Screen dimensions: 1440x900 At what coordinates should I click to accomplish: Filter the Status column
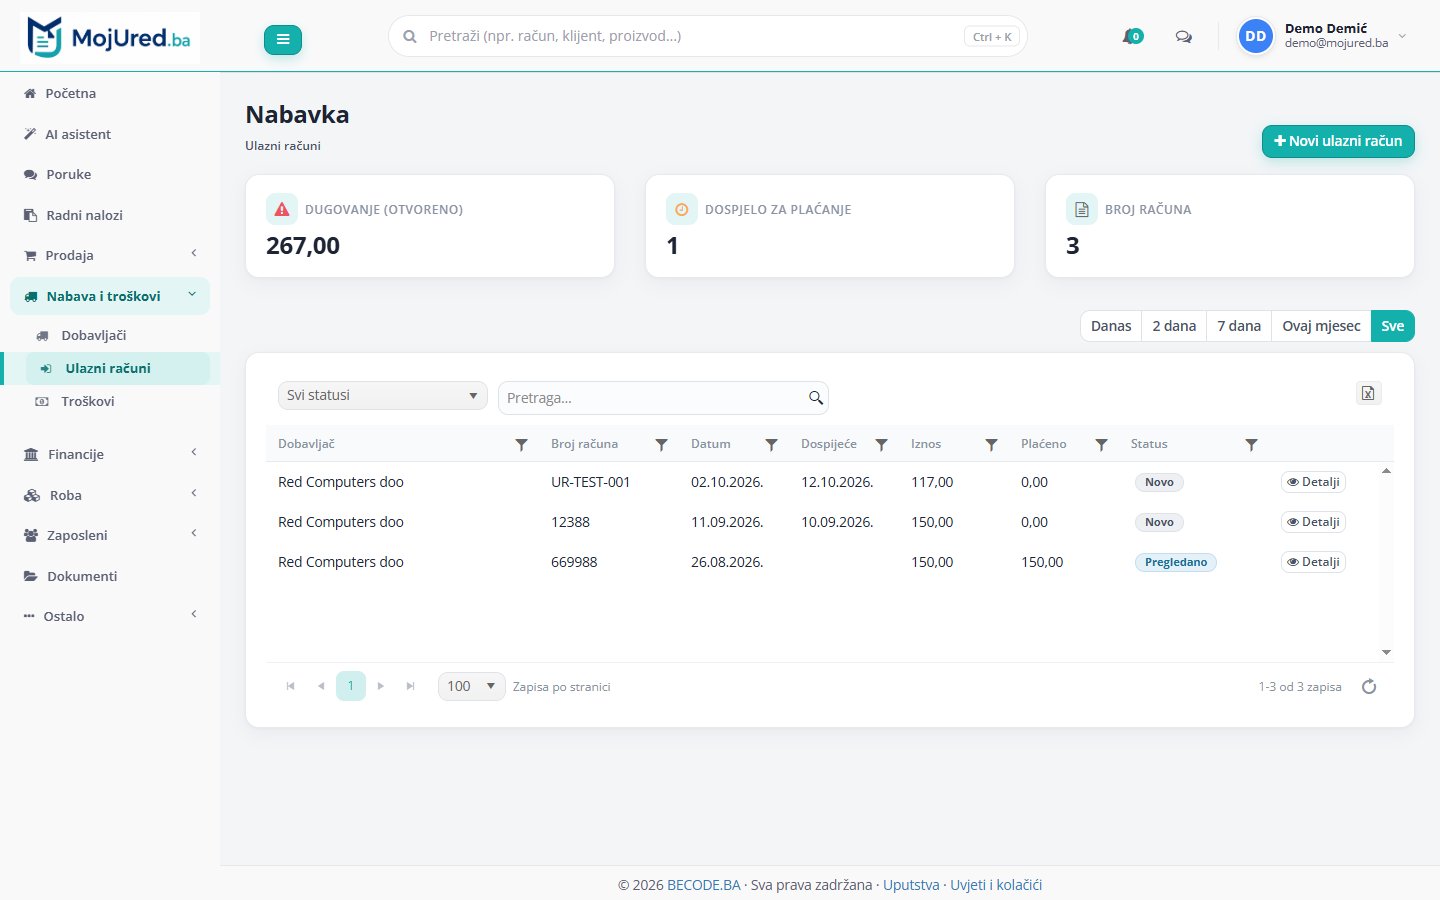1251,444
